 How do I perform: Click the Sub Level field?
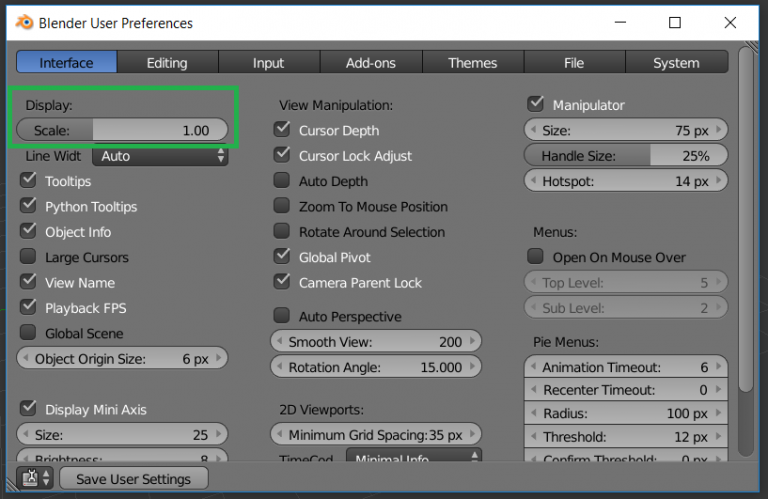point(626,308)
